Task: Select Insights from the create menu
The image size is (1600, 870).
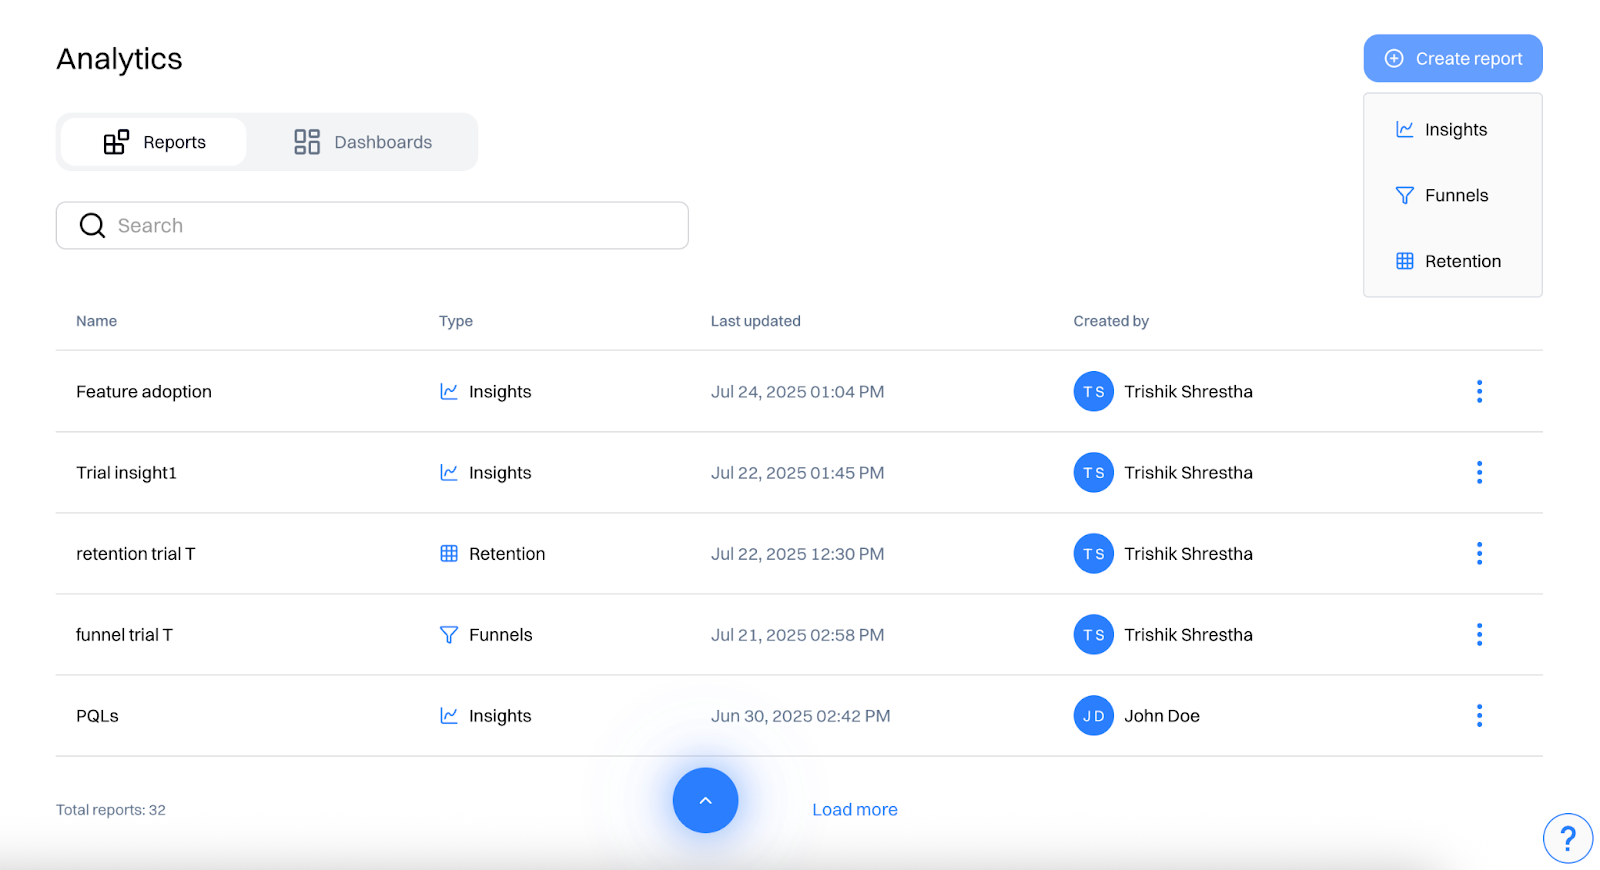Action: click(1452, 130)
